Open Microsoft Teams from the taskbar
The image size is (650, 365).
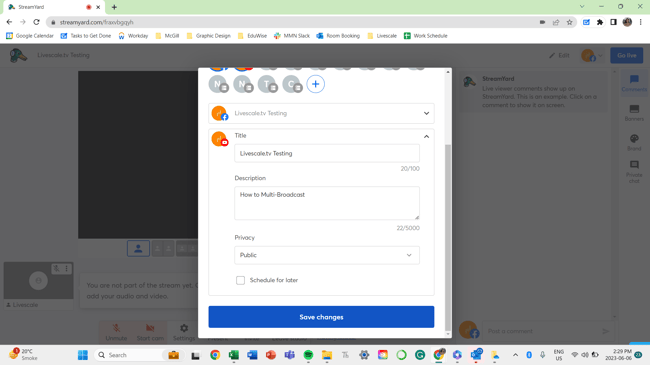[289, 355]
